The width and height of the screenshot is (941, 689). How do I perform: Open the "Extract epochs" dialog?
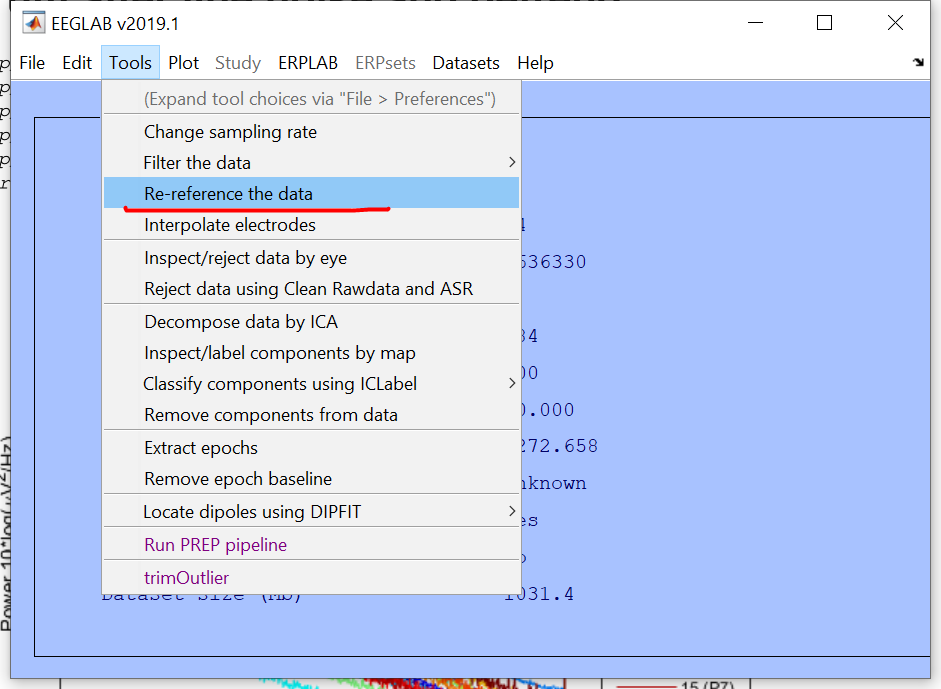tap(201, 447)
